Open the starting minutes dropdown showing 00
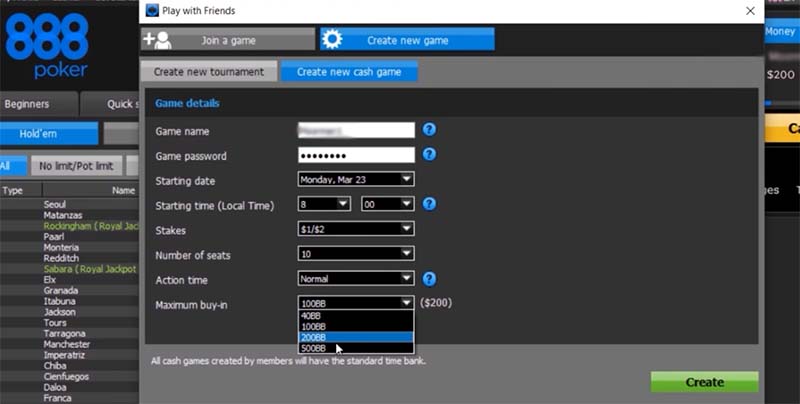Viewport: 800px width, 404px height. coord(388,204)
